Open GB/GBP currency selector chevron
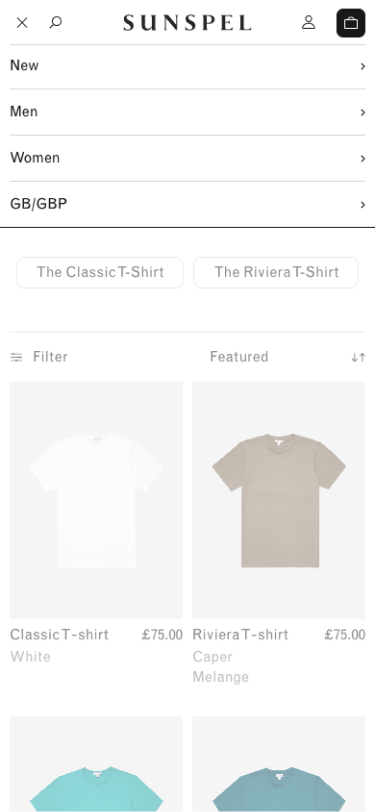 (x=363, y=205)
